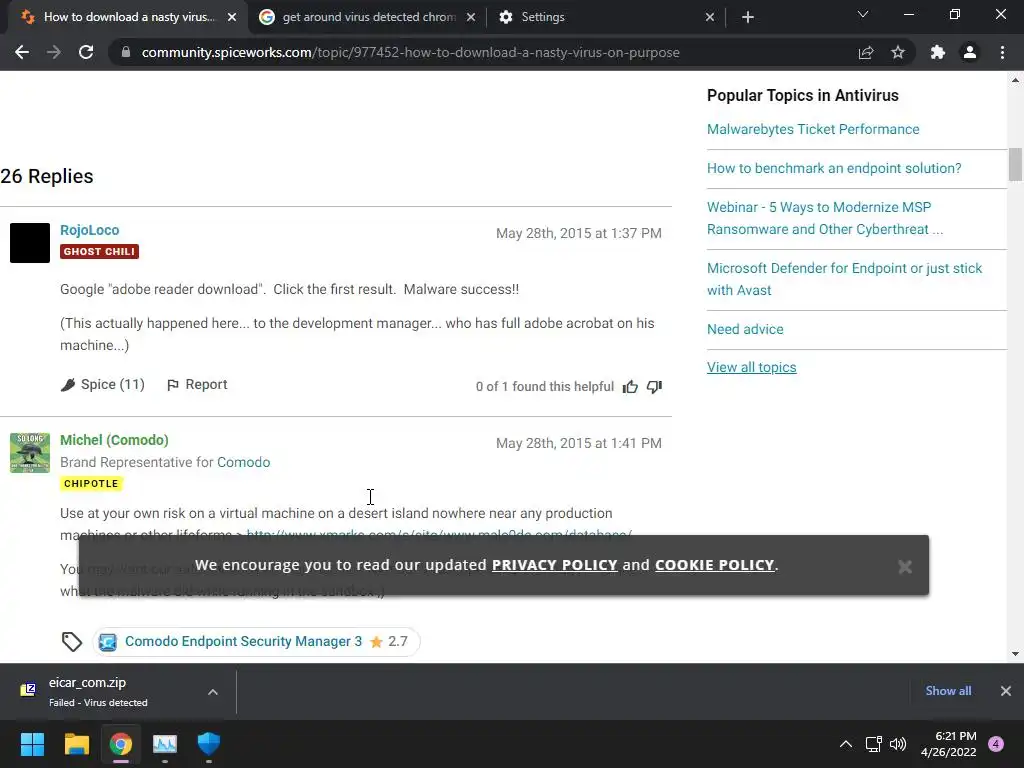Screen dimensions: 1024x768
Task: Close the Google search tab
Action: 471,17
